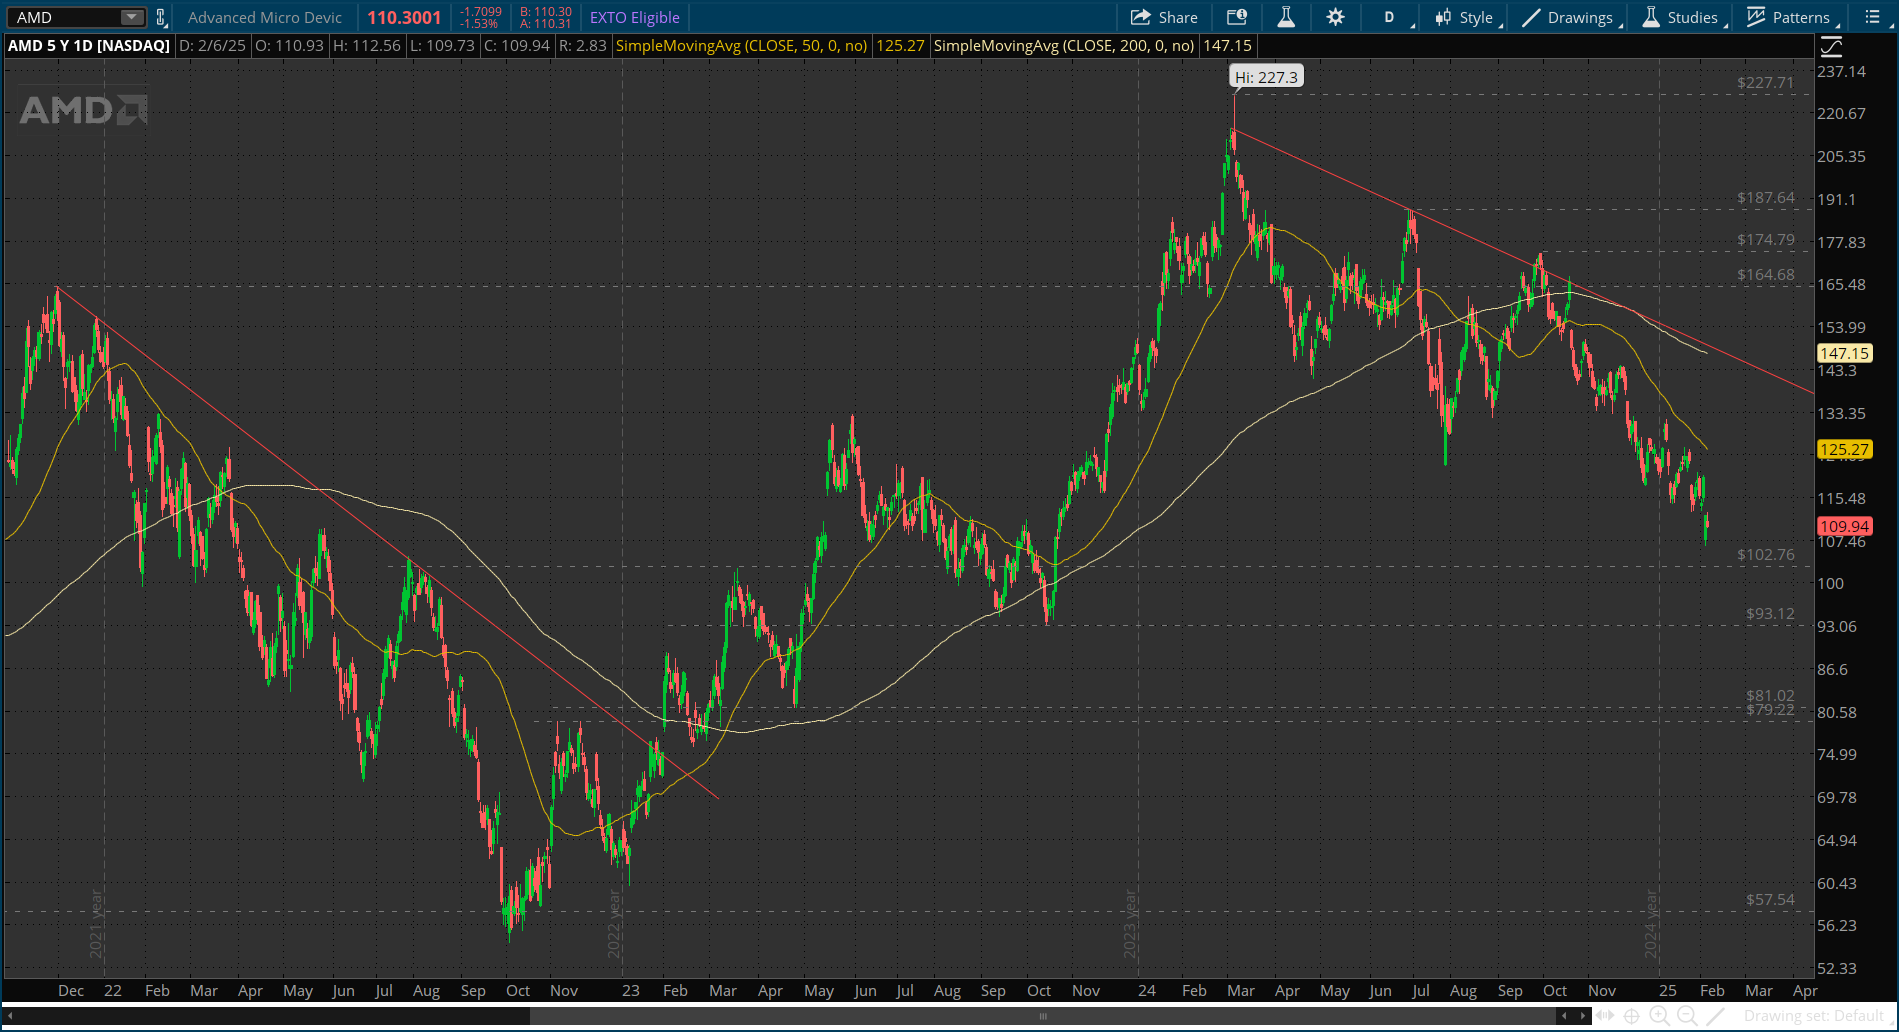1899x1032 pixels.
Task: Click the $187.64 price level label
Action: [1766, 197]
